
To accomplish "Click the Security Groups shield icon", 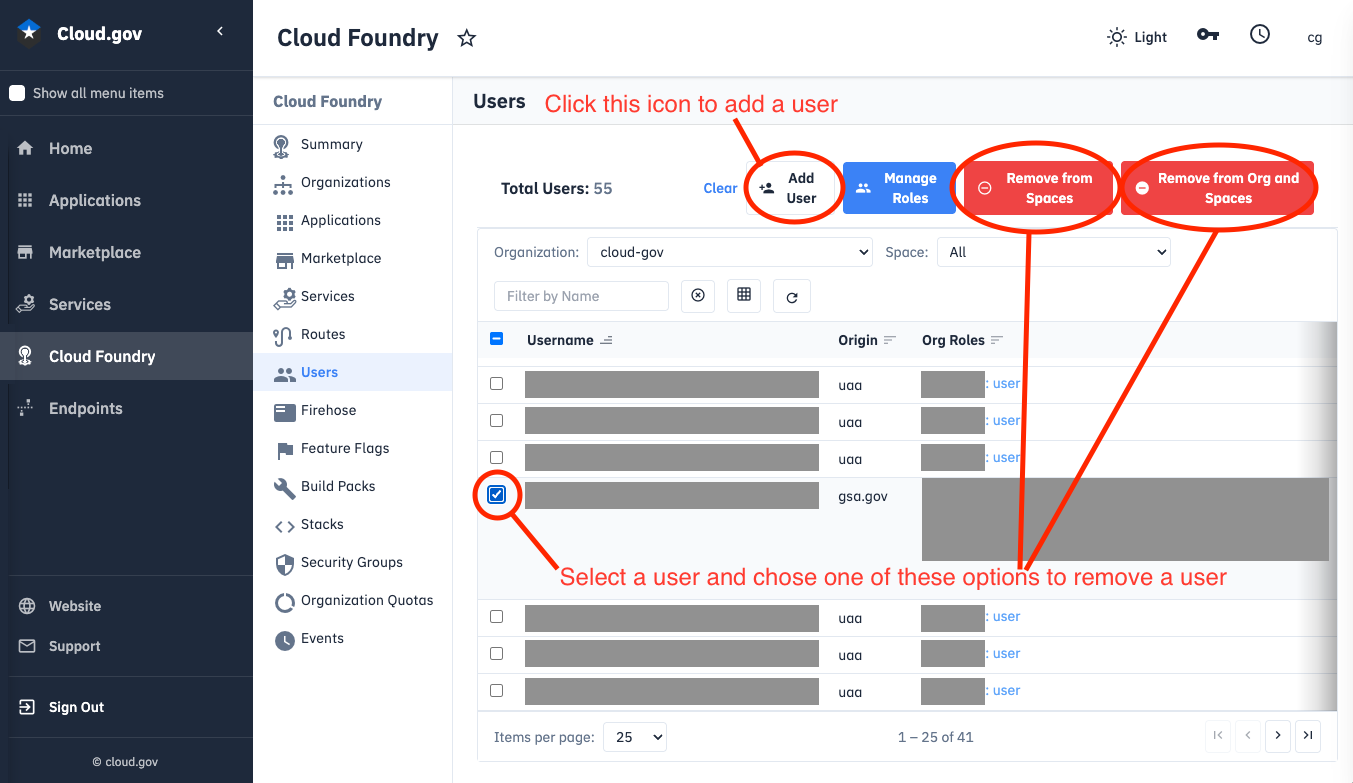I will (284, 563).
